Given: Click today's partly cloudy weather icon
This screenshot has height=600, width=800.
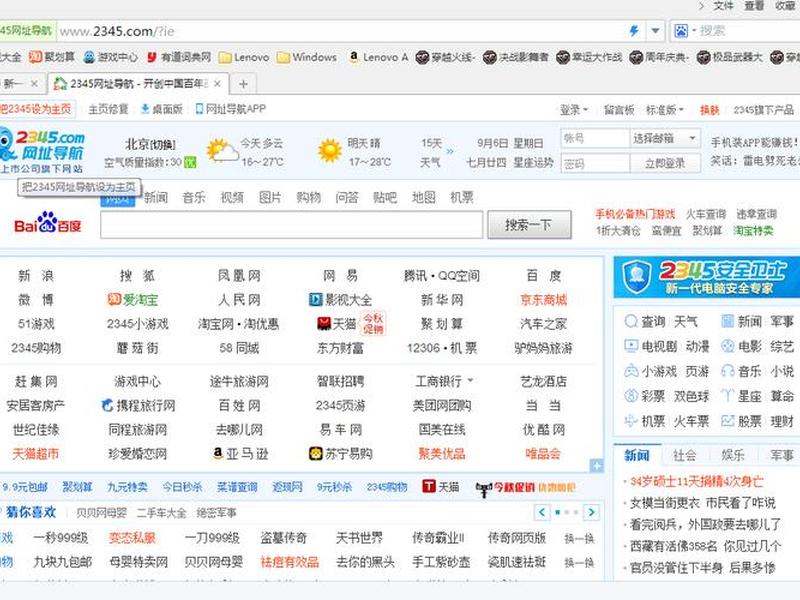Looking at the screenshot, I should click(x=222, y=152).
